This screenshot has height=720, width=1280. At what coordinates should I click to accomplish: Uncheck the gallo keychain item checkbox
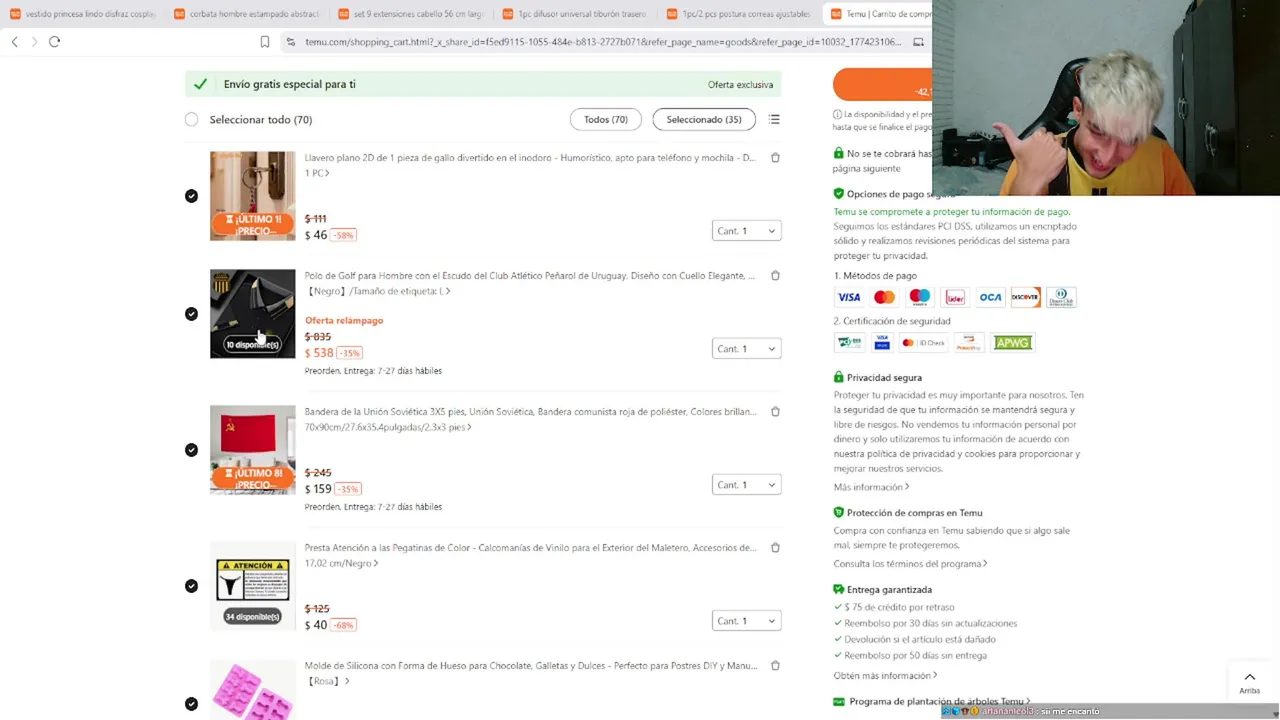coord(191,196)
